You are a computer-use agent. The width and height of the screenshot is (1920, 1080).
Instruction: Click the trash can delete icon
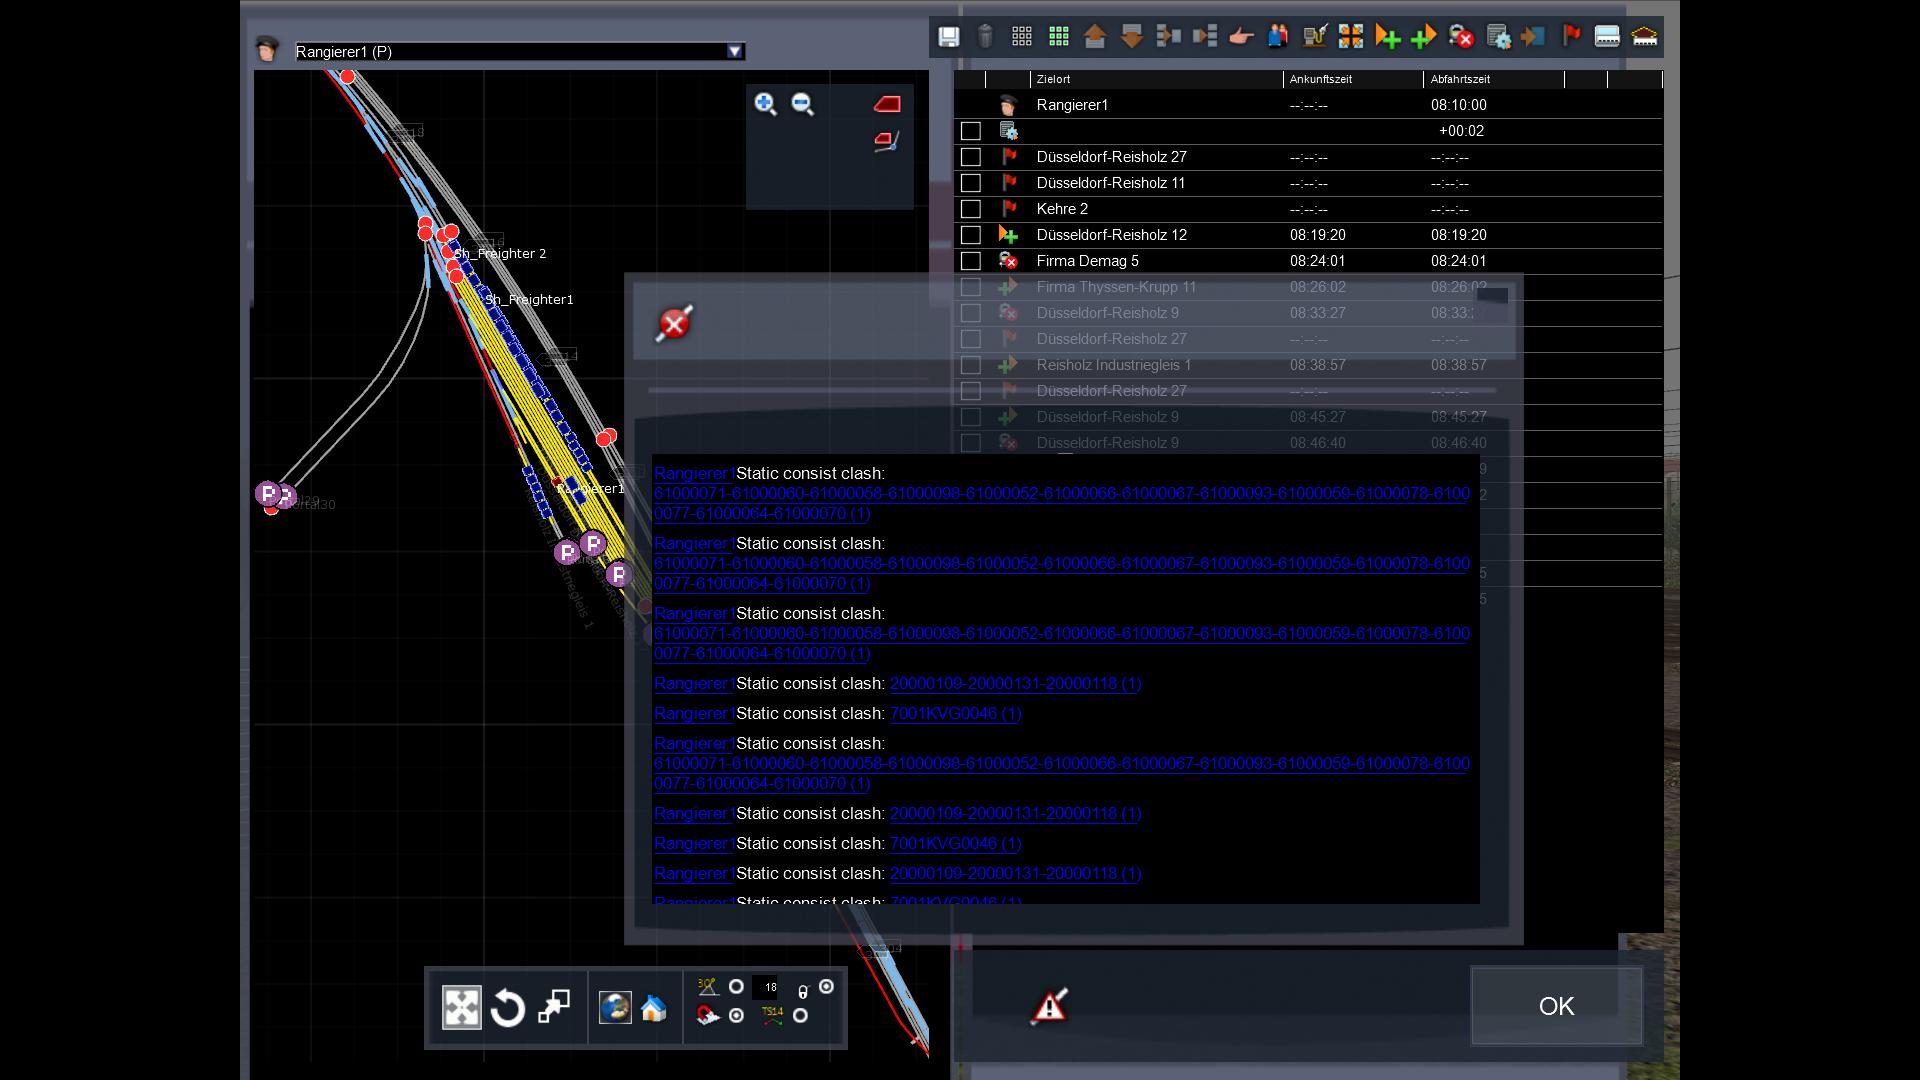point(985,37)
